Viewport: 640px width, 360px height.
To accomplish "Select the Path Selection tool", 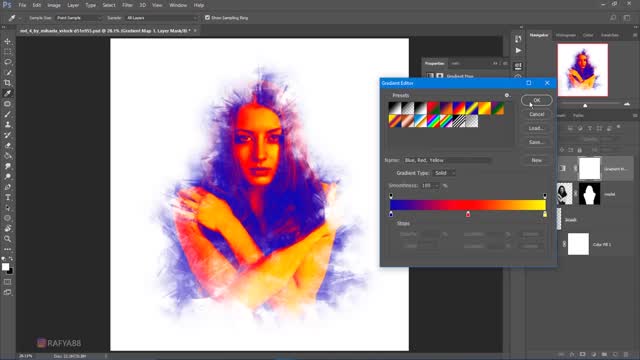I will [x=7, y=208].
